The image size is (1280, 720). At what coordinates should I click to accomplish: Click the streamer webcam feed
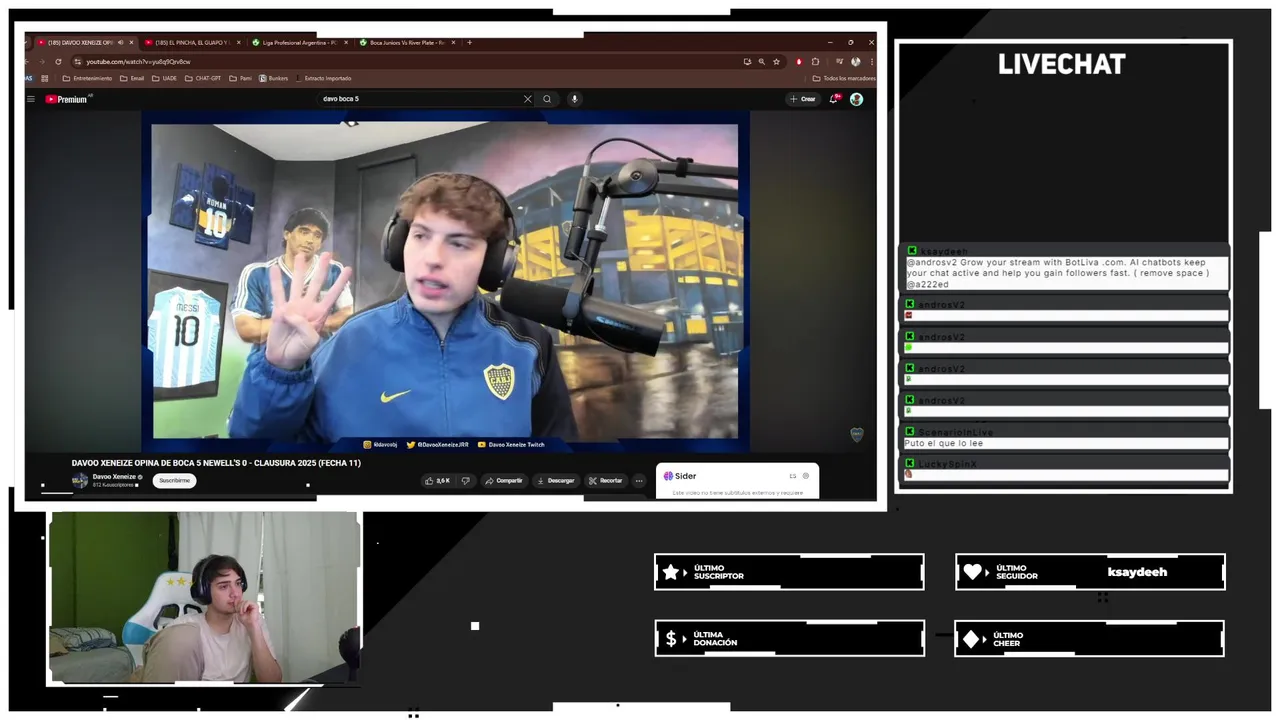tap(204, 598)
